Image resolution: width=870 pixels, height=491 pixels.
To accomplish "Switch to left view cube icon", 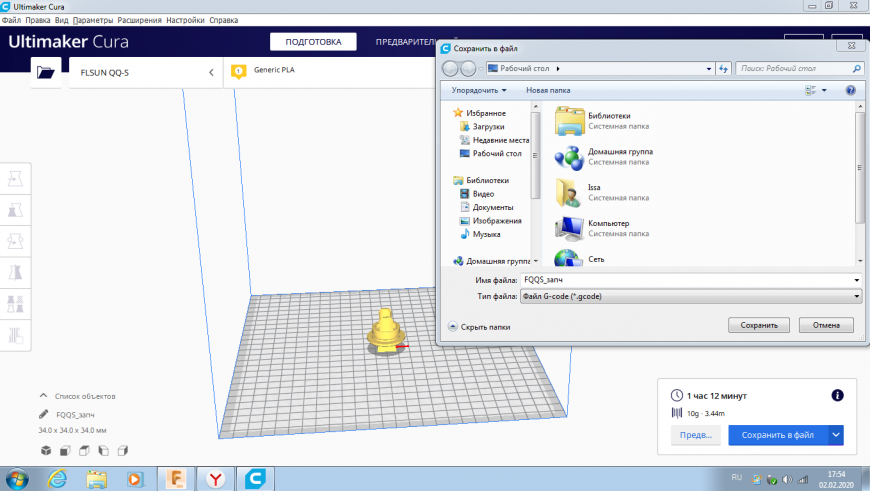I will (x=104, y=450).
